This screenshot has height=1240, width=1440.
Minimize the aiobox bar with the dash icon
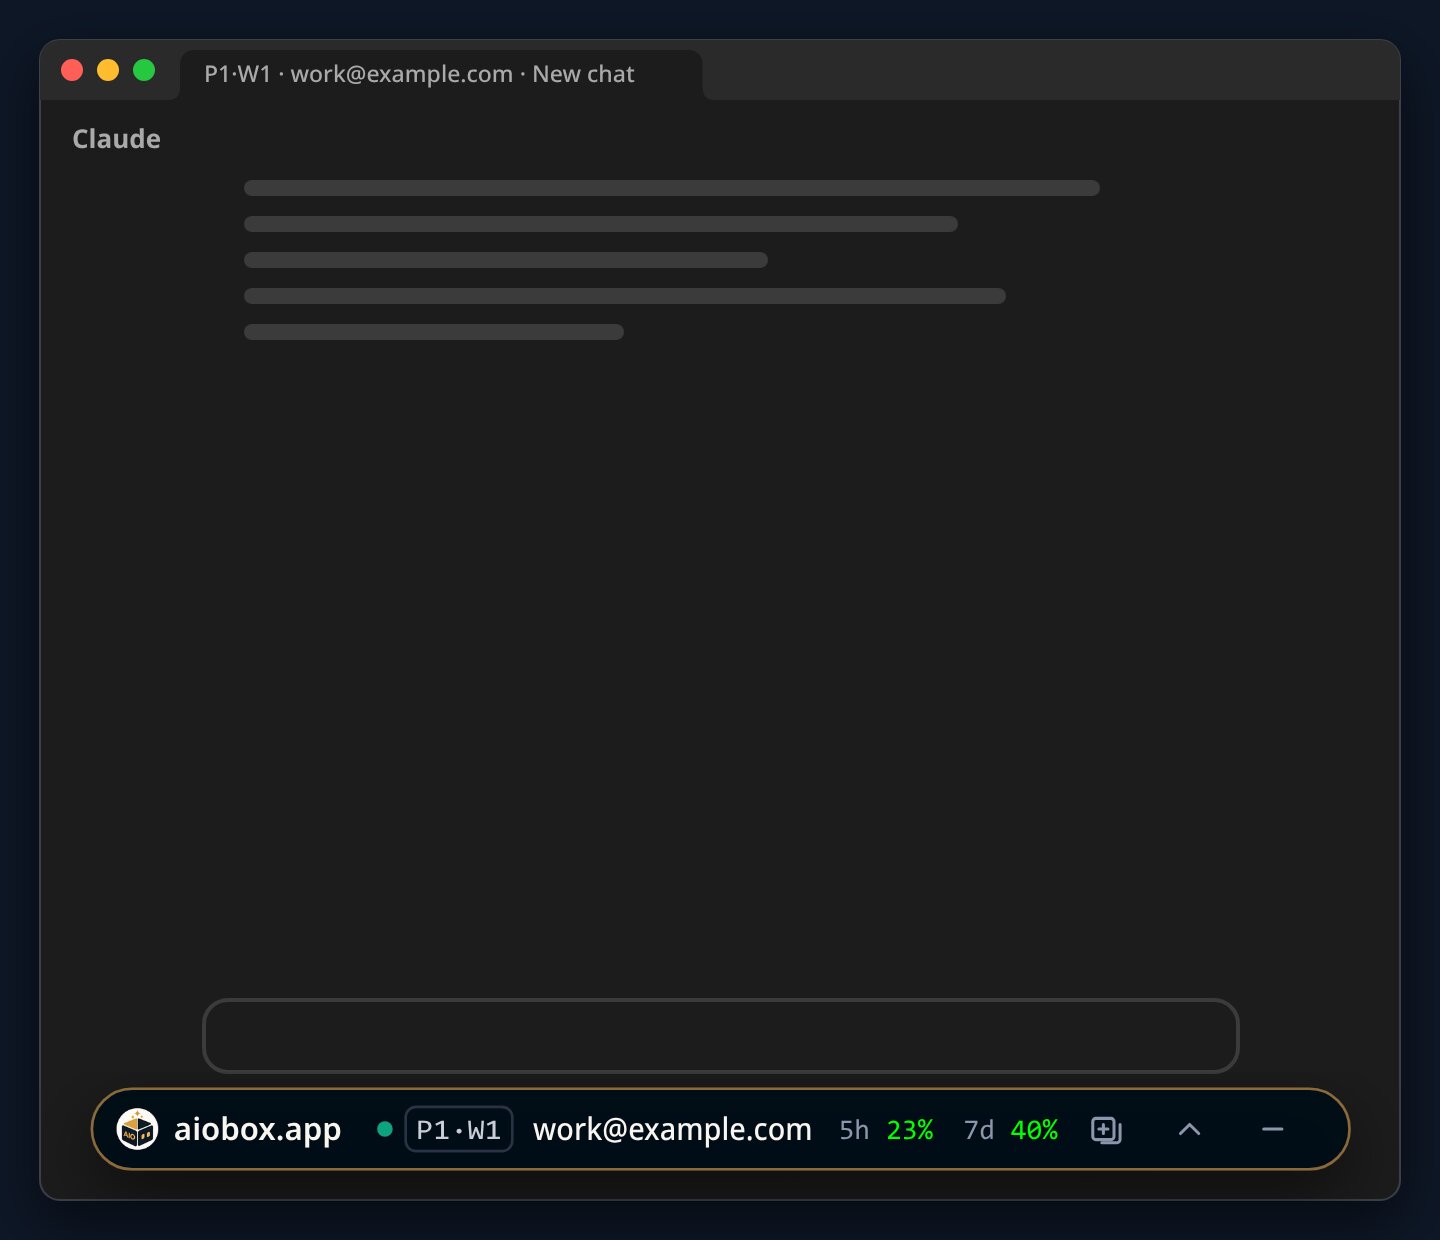[x=1272, y=1129]
